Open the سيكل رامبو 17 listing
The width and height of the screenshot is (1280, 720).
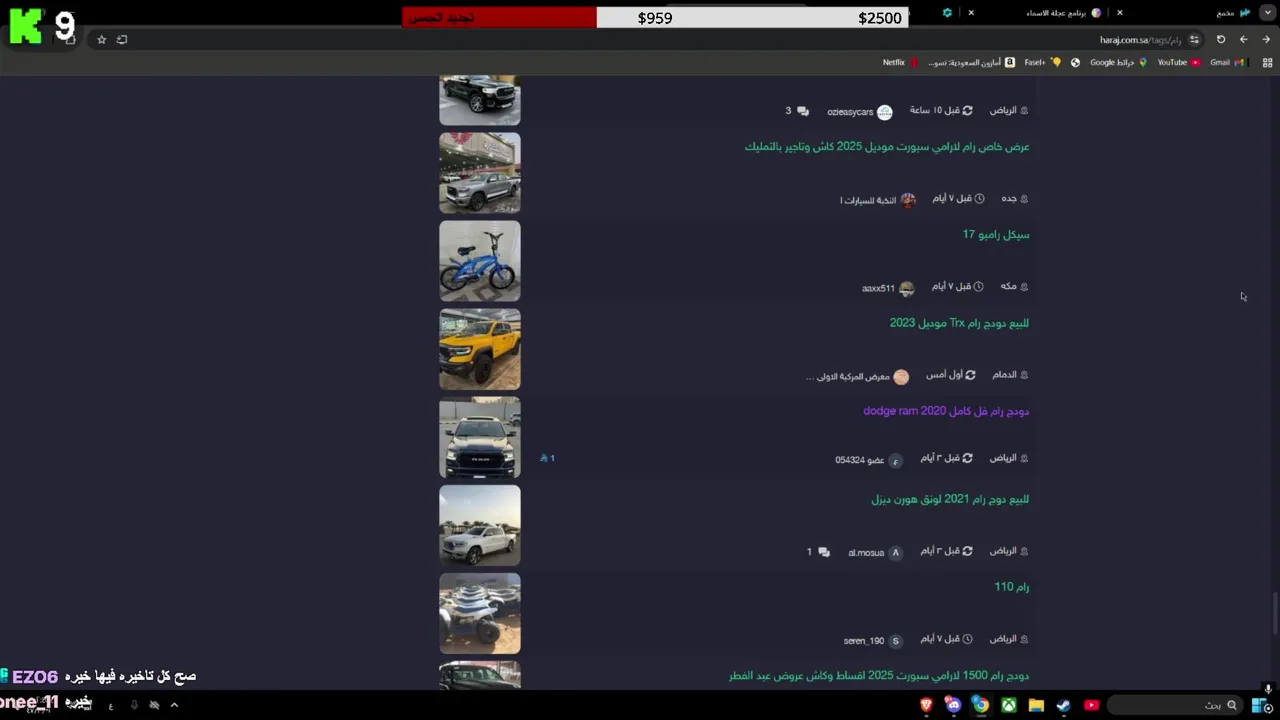coord(996,235)
